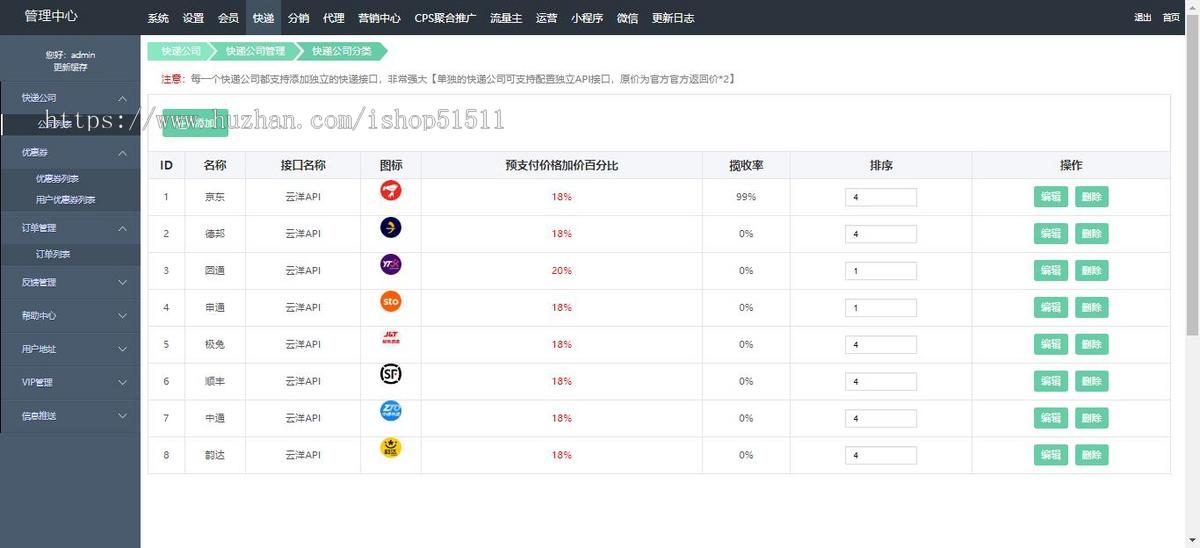Click the 中通 ZTO logo icon
Image resolution: width=1200 pixels, height=548 pixels.
(x=391, y=412)
